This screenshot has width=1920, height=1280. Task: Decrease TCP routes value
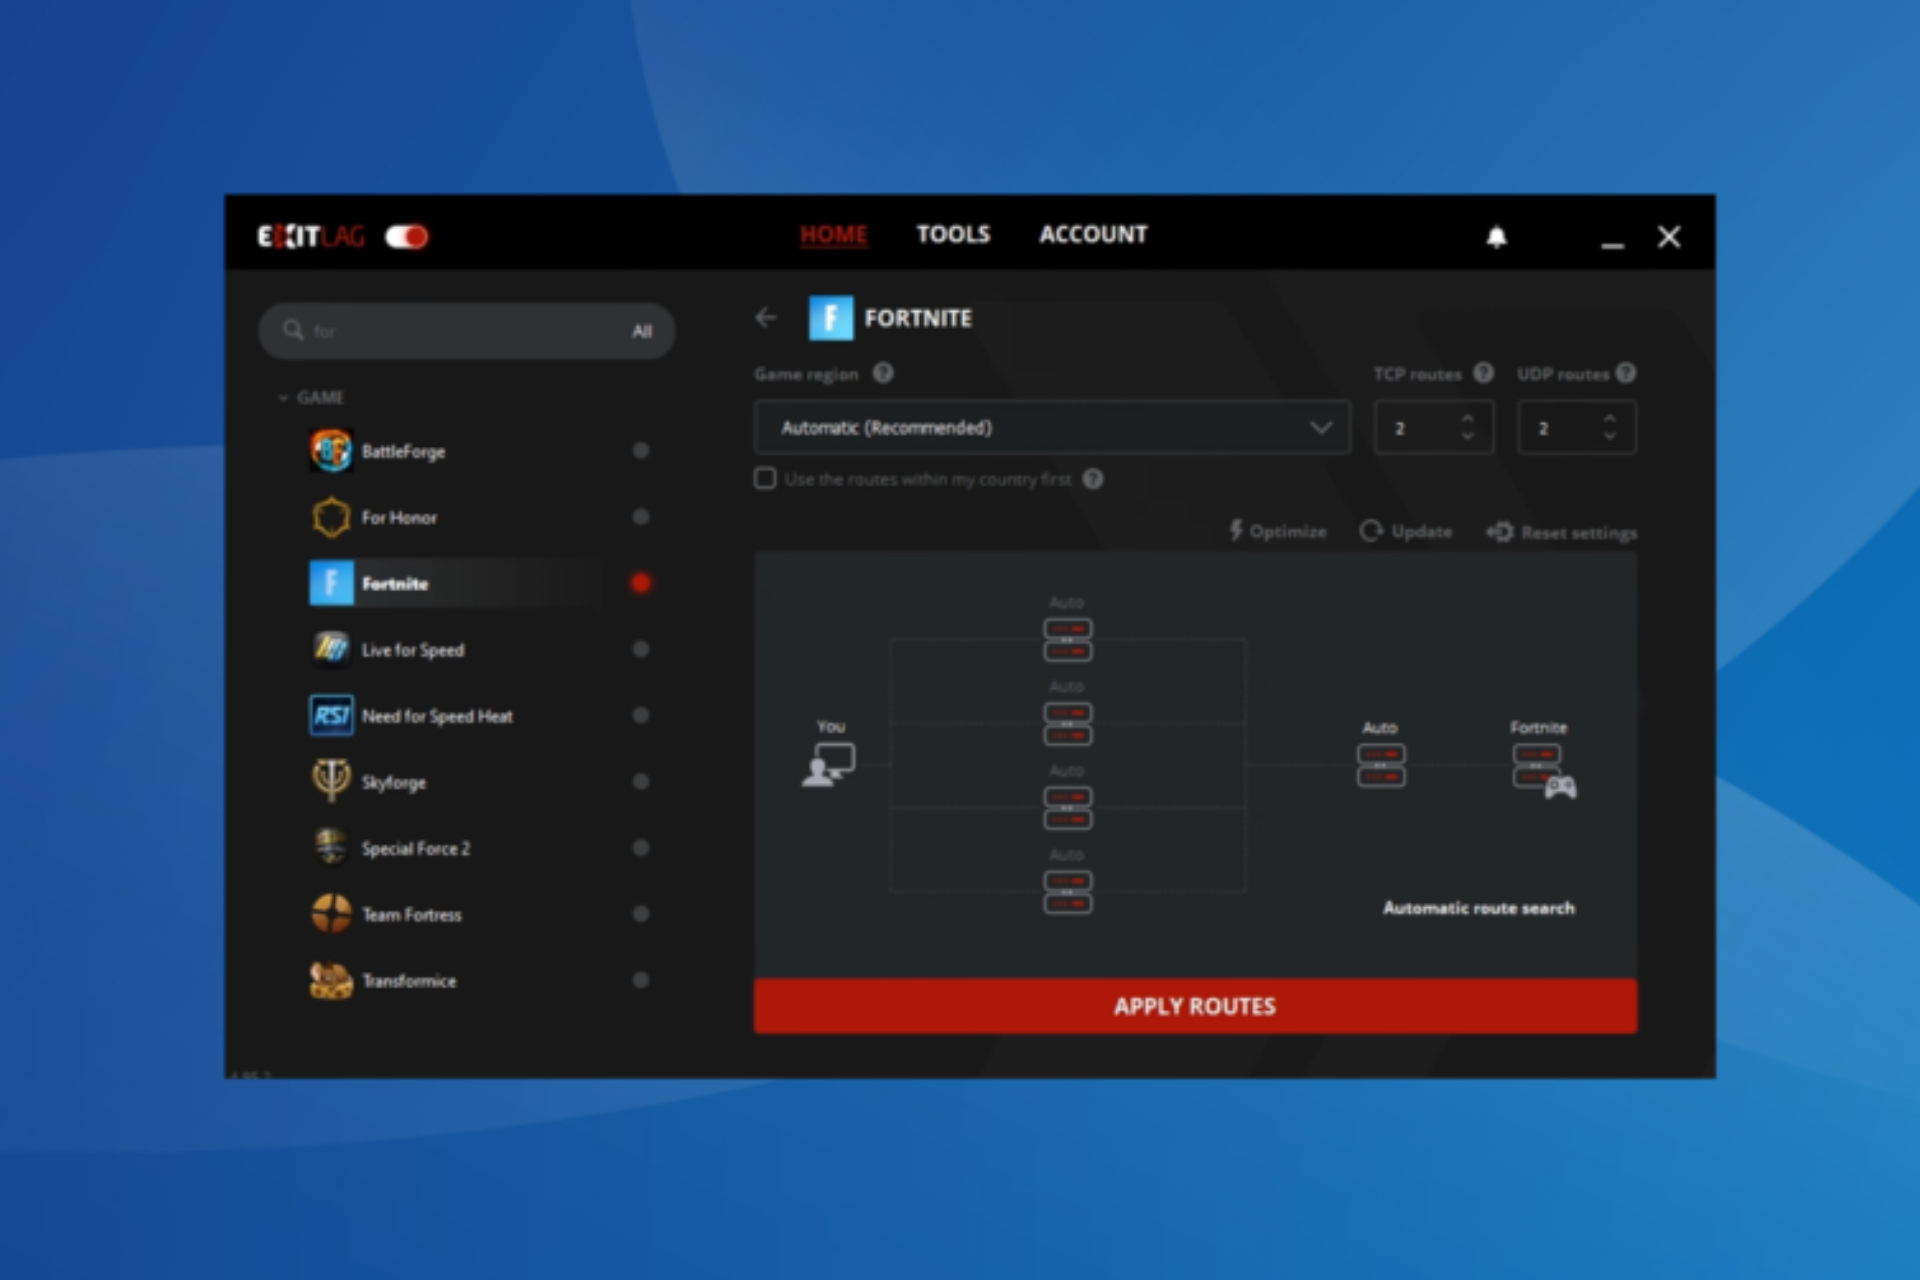(1467, 437)
